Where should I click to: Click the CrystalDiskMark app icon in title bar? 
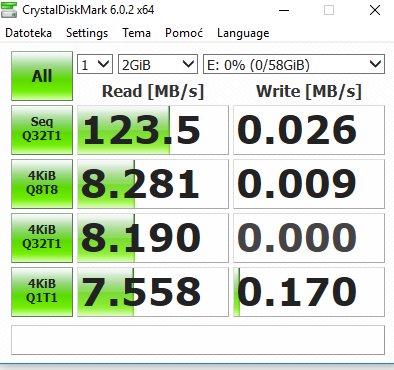tap(9, 10)
